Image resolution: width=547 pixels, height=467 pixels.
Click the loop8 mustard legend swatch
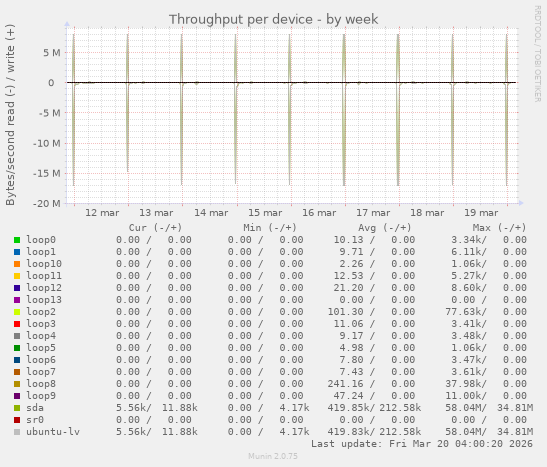(17, 384)
